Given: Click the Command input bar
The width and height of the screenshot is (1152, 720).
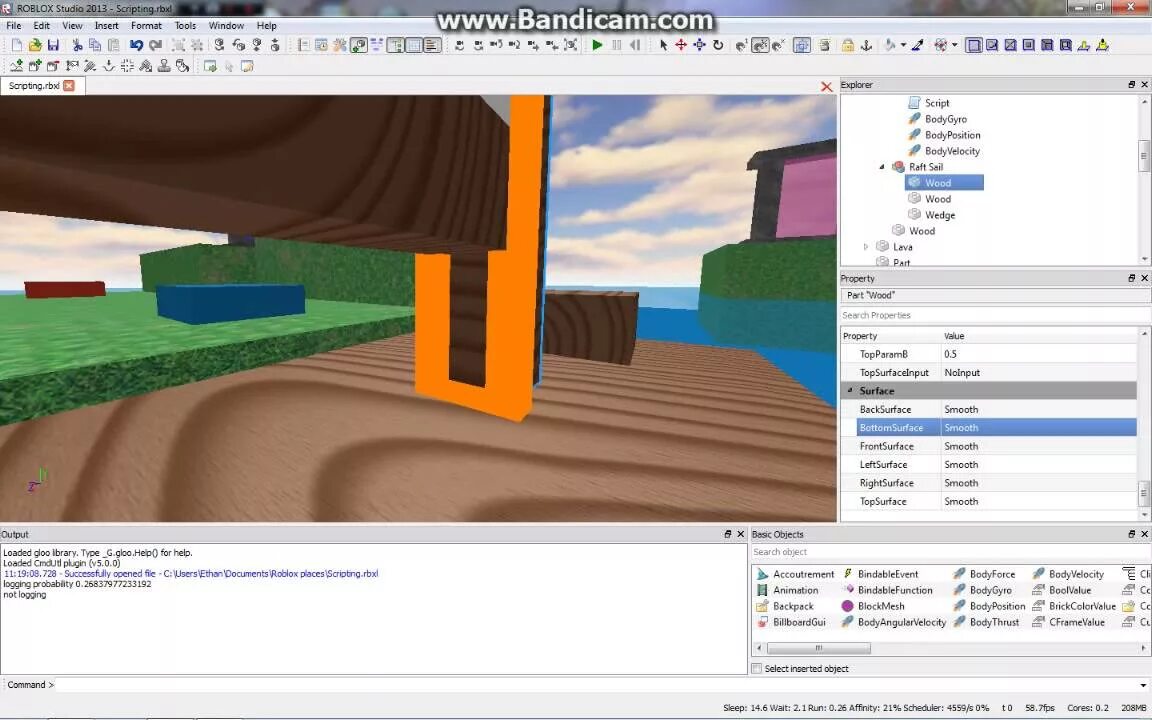Looking at the screenshot, I should 597,685.
